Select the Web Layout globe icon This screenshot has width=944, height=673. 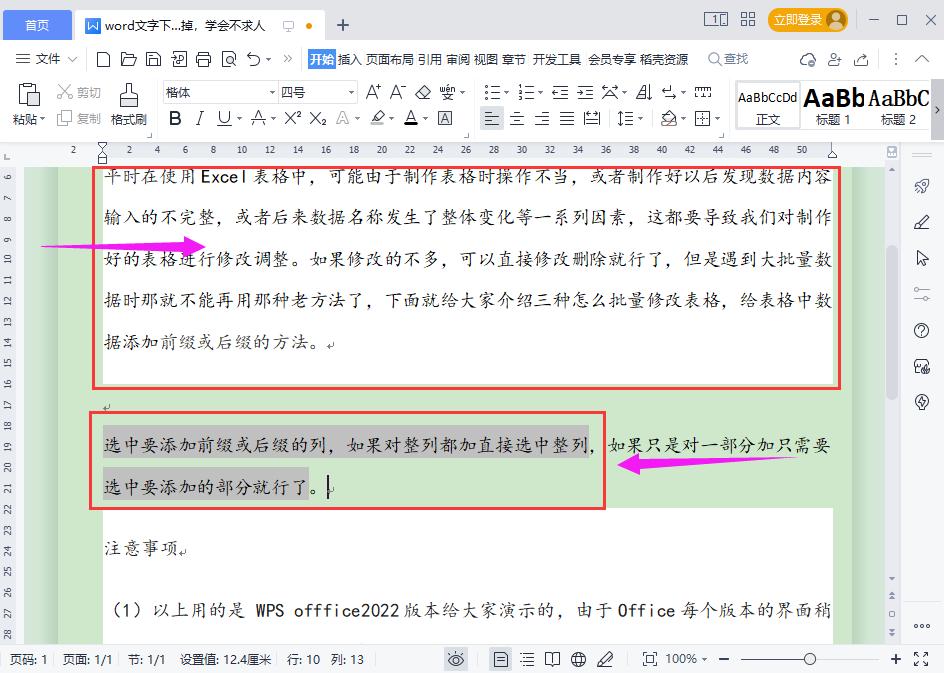coord(577,659)
